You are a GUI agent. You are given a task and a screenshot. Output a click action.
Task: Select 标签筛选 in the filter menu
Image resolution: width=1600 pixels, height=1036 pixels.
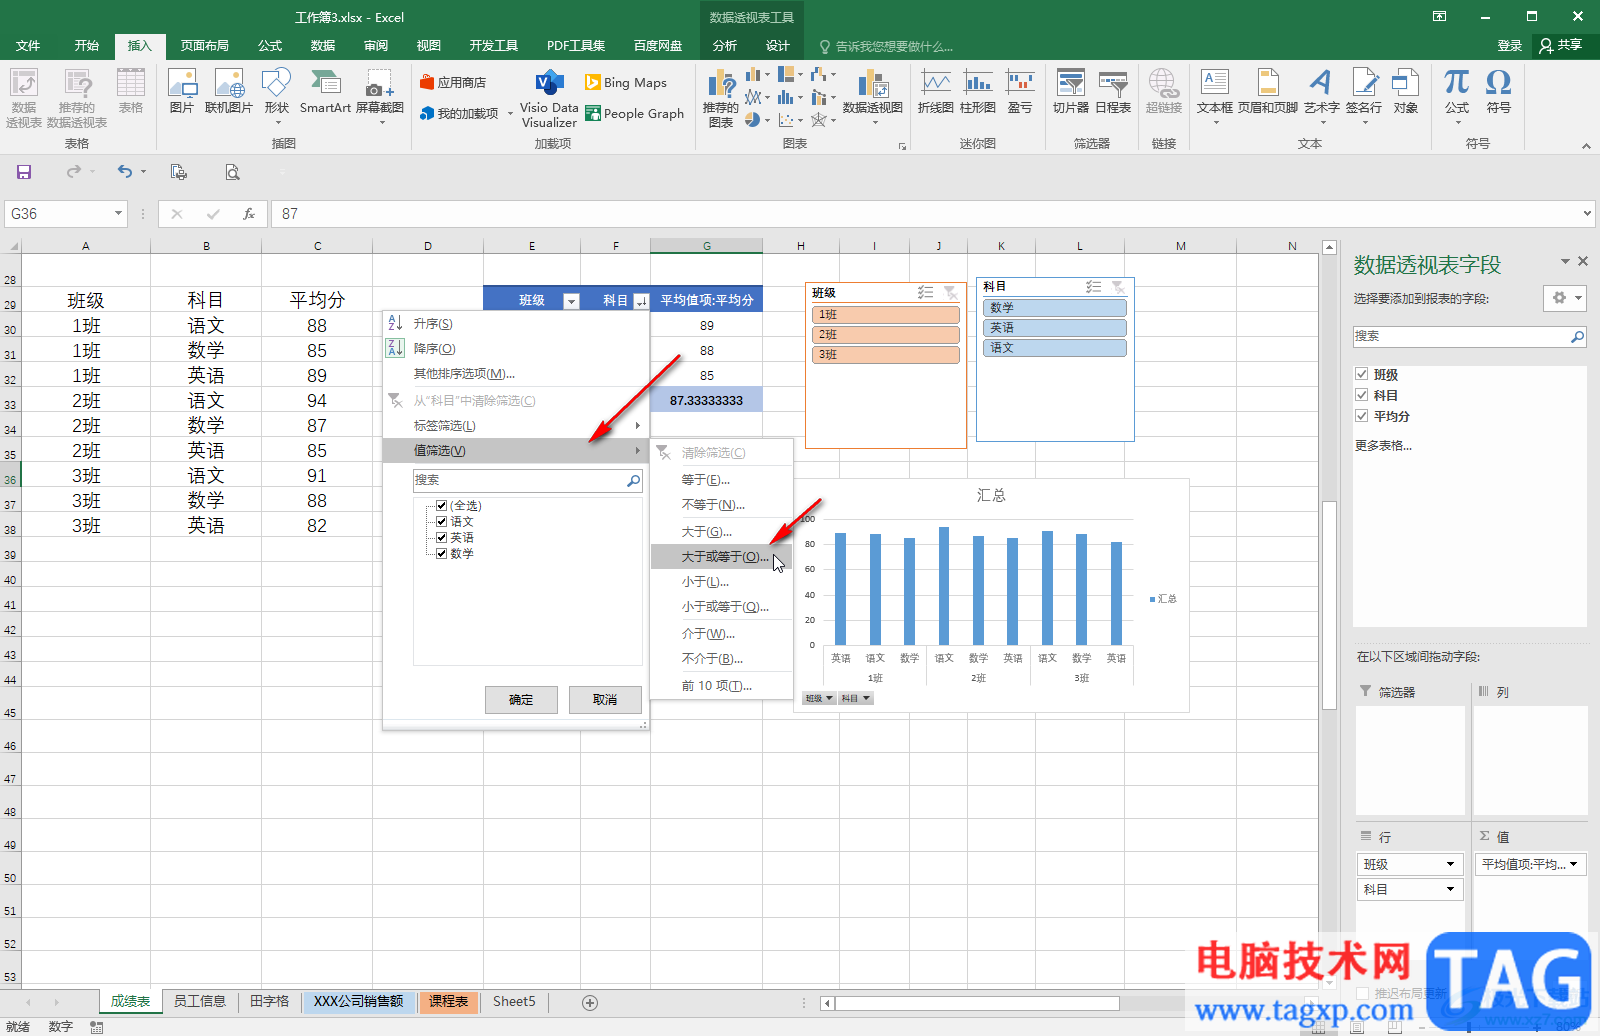click(x=516, y=426)
